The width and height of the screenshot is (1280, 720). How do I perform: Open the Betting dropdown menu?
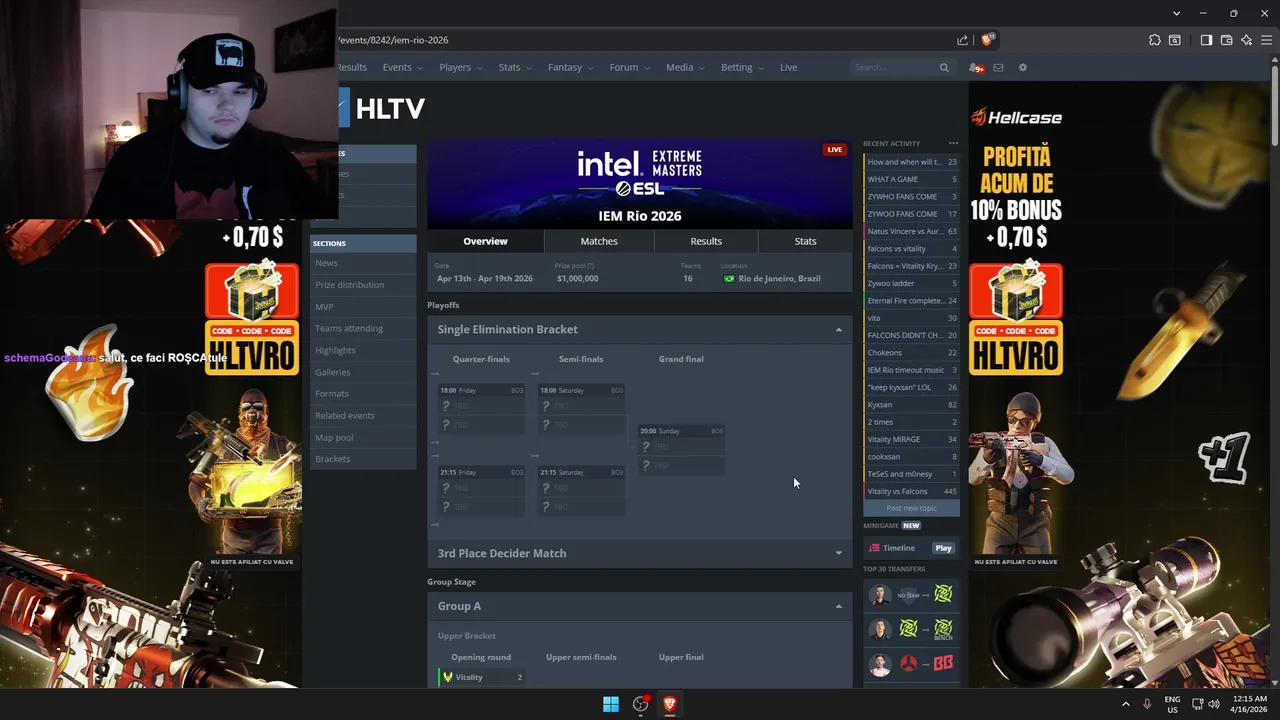coord(742,67)
